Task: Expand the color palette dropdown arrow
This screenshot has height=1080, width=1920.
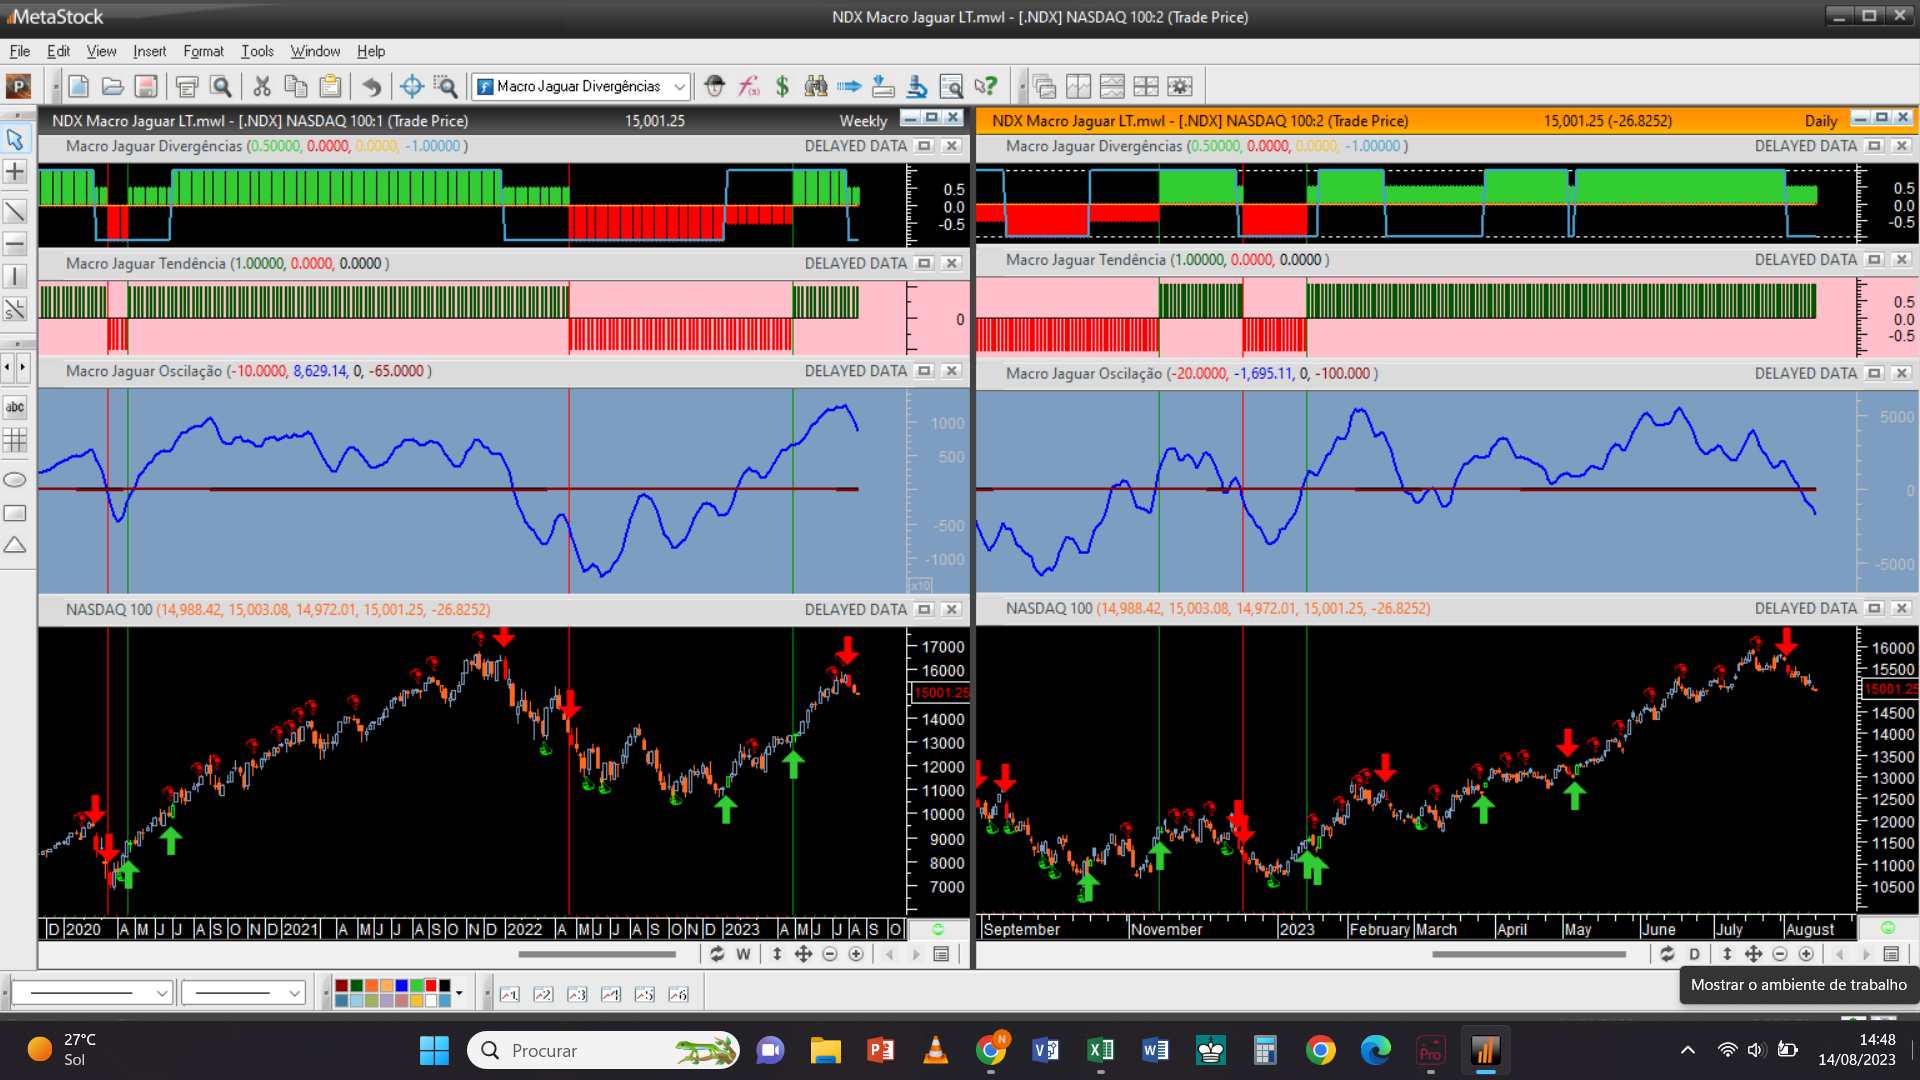Action: point(459,993)
